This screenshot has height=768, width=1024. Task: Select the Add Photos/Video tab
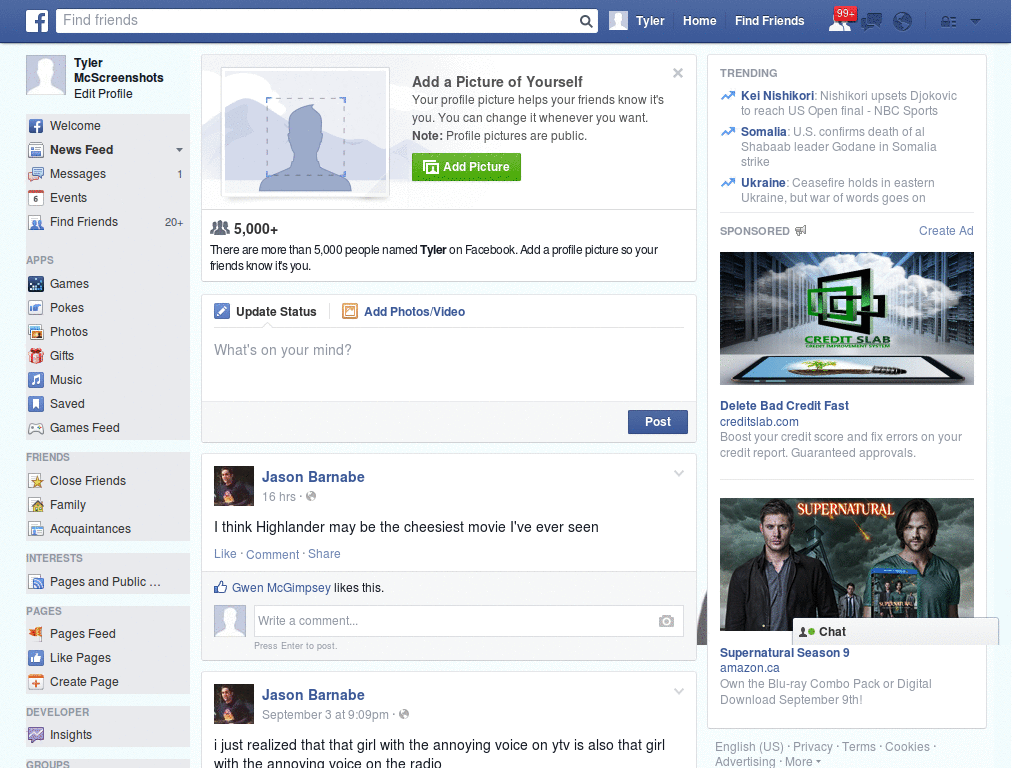tap(404, 312)
